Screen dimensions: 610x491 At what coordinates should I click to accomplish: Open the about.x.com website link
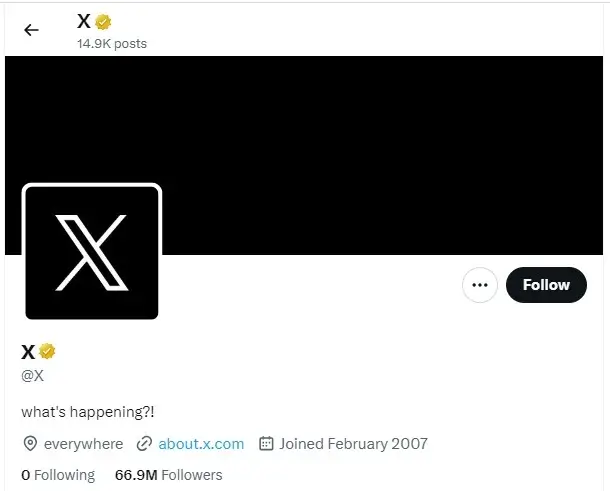point(201,444)
